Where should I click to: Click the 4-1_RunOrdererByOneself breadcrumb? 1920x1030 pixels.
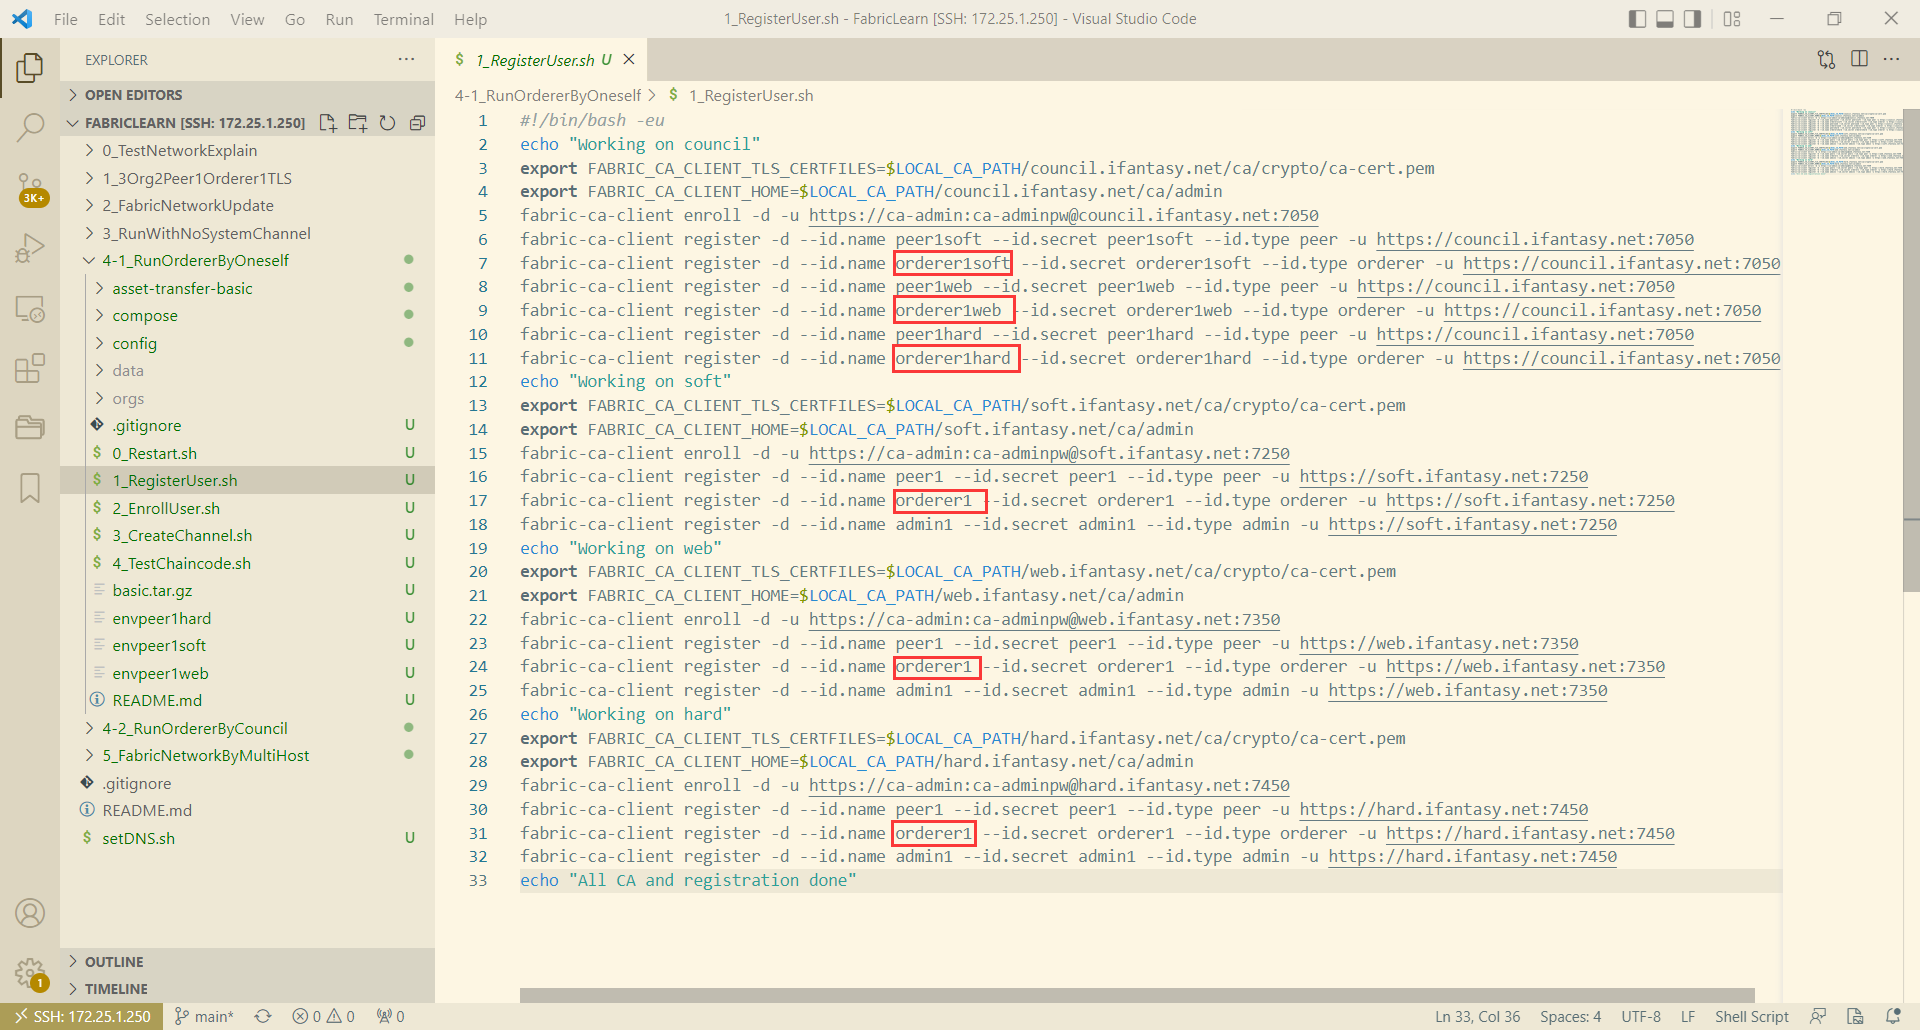pyautogui.click(x=548, y=95)
